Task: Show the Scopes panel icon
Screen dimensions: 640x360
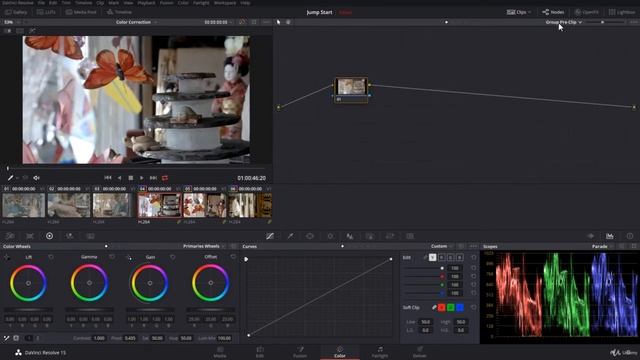Action: pos(610,236)
